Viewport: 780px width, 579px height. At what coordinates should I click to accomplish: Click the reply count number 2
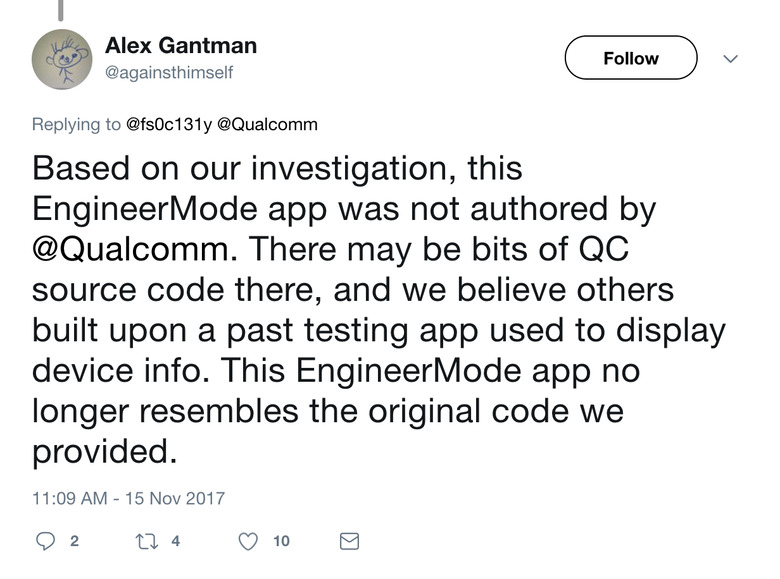[74, 541]
